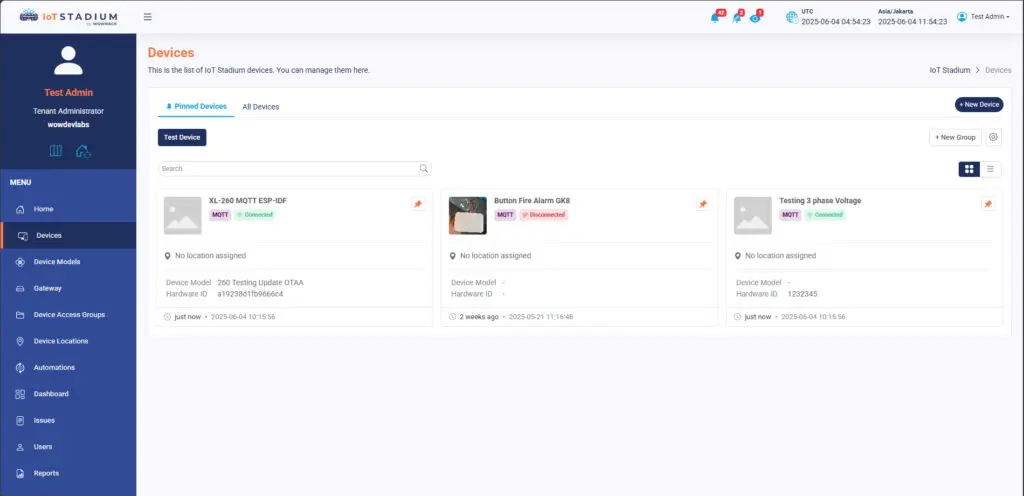Click the home settings icon in profile panel

point(83,151)
